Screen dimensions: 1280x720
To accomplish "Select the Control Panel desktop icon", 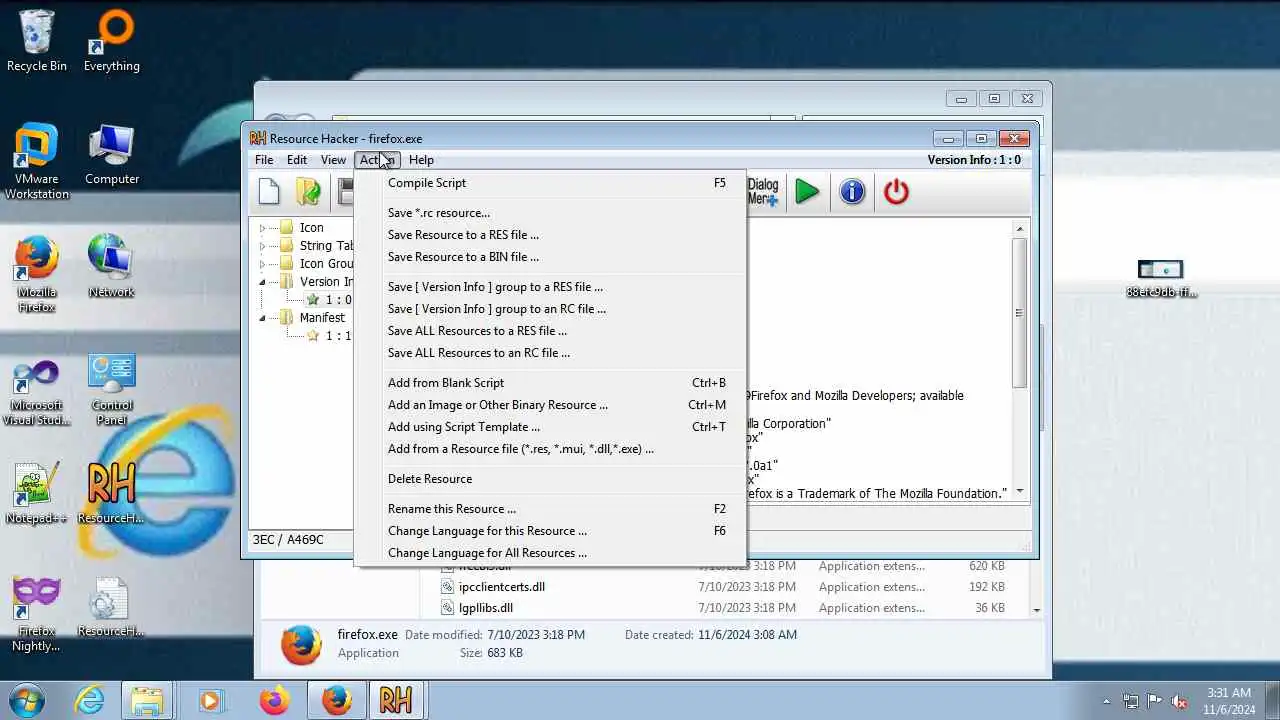I will tap(112, 390).
